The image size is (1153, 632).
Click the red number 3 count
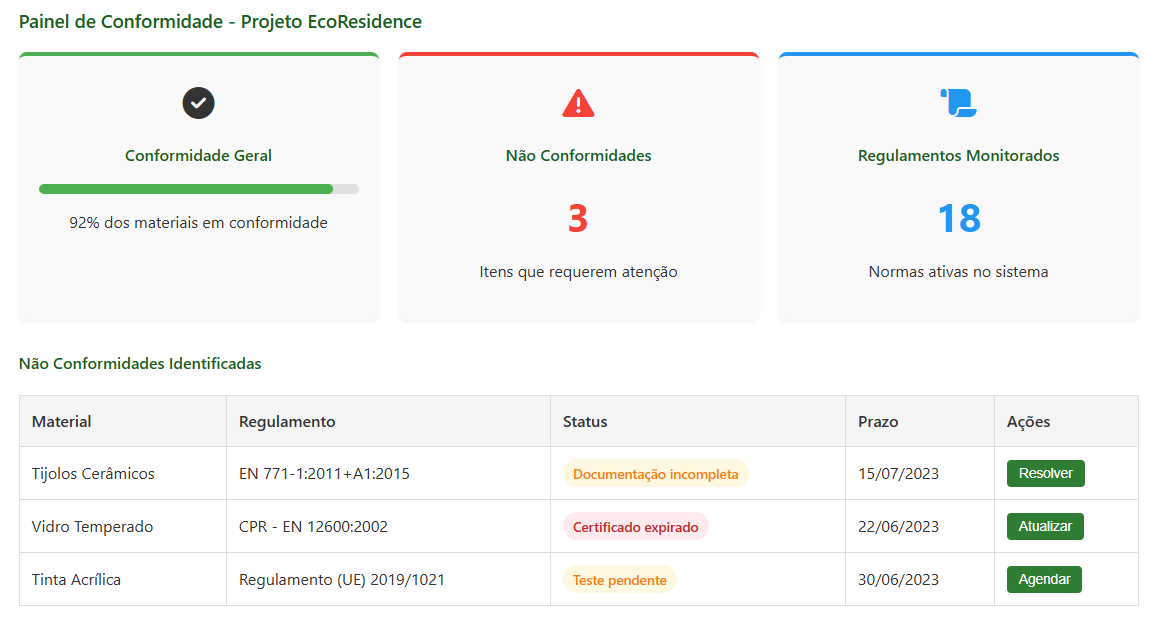[578, 219]
